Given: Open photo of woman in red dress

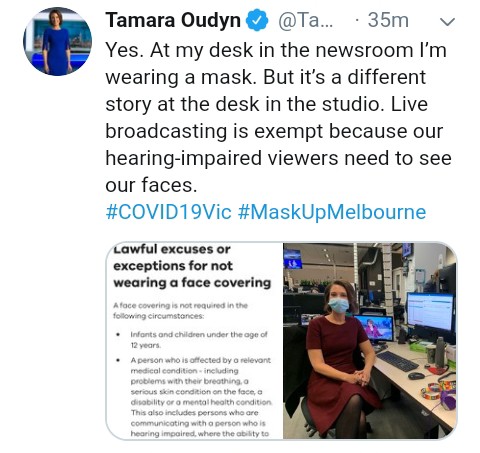Looking at the screenshot, I should 370,341.
